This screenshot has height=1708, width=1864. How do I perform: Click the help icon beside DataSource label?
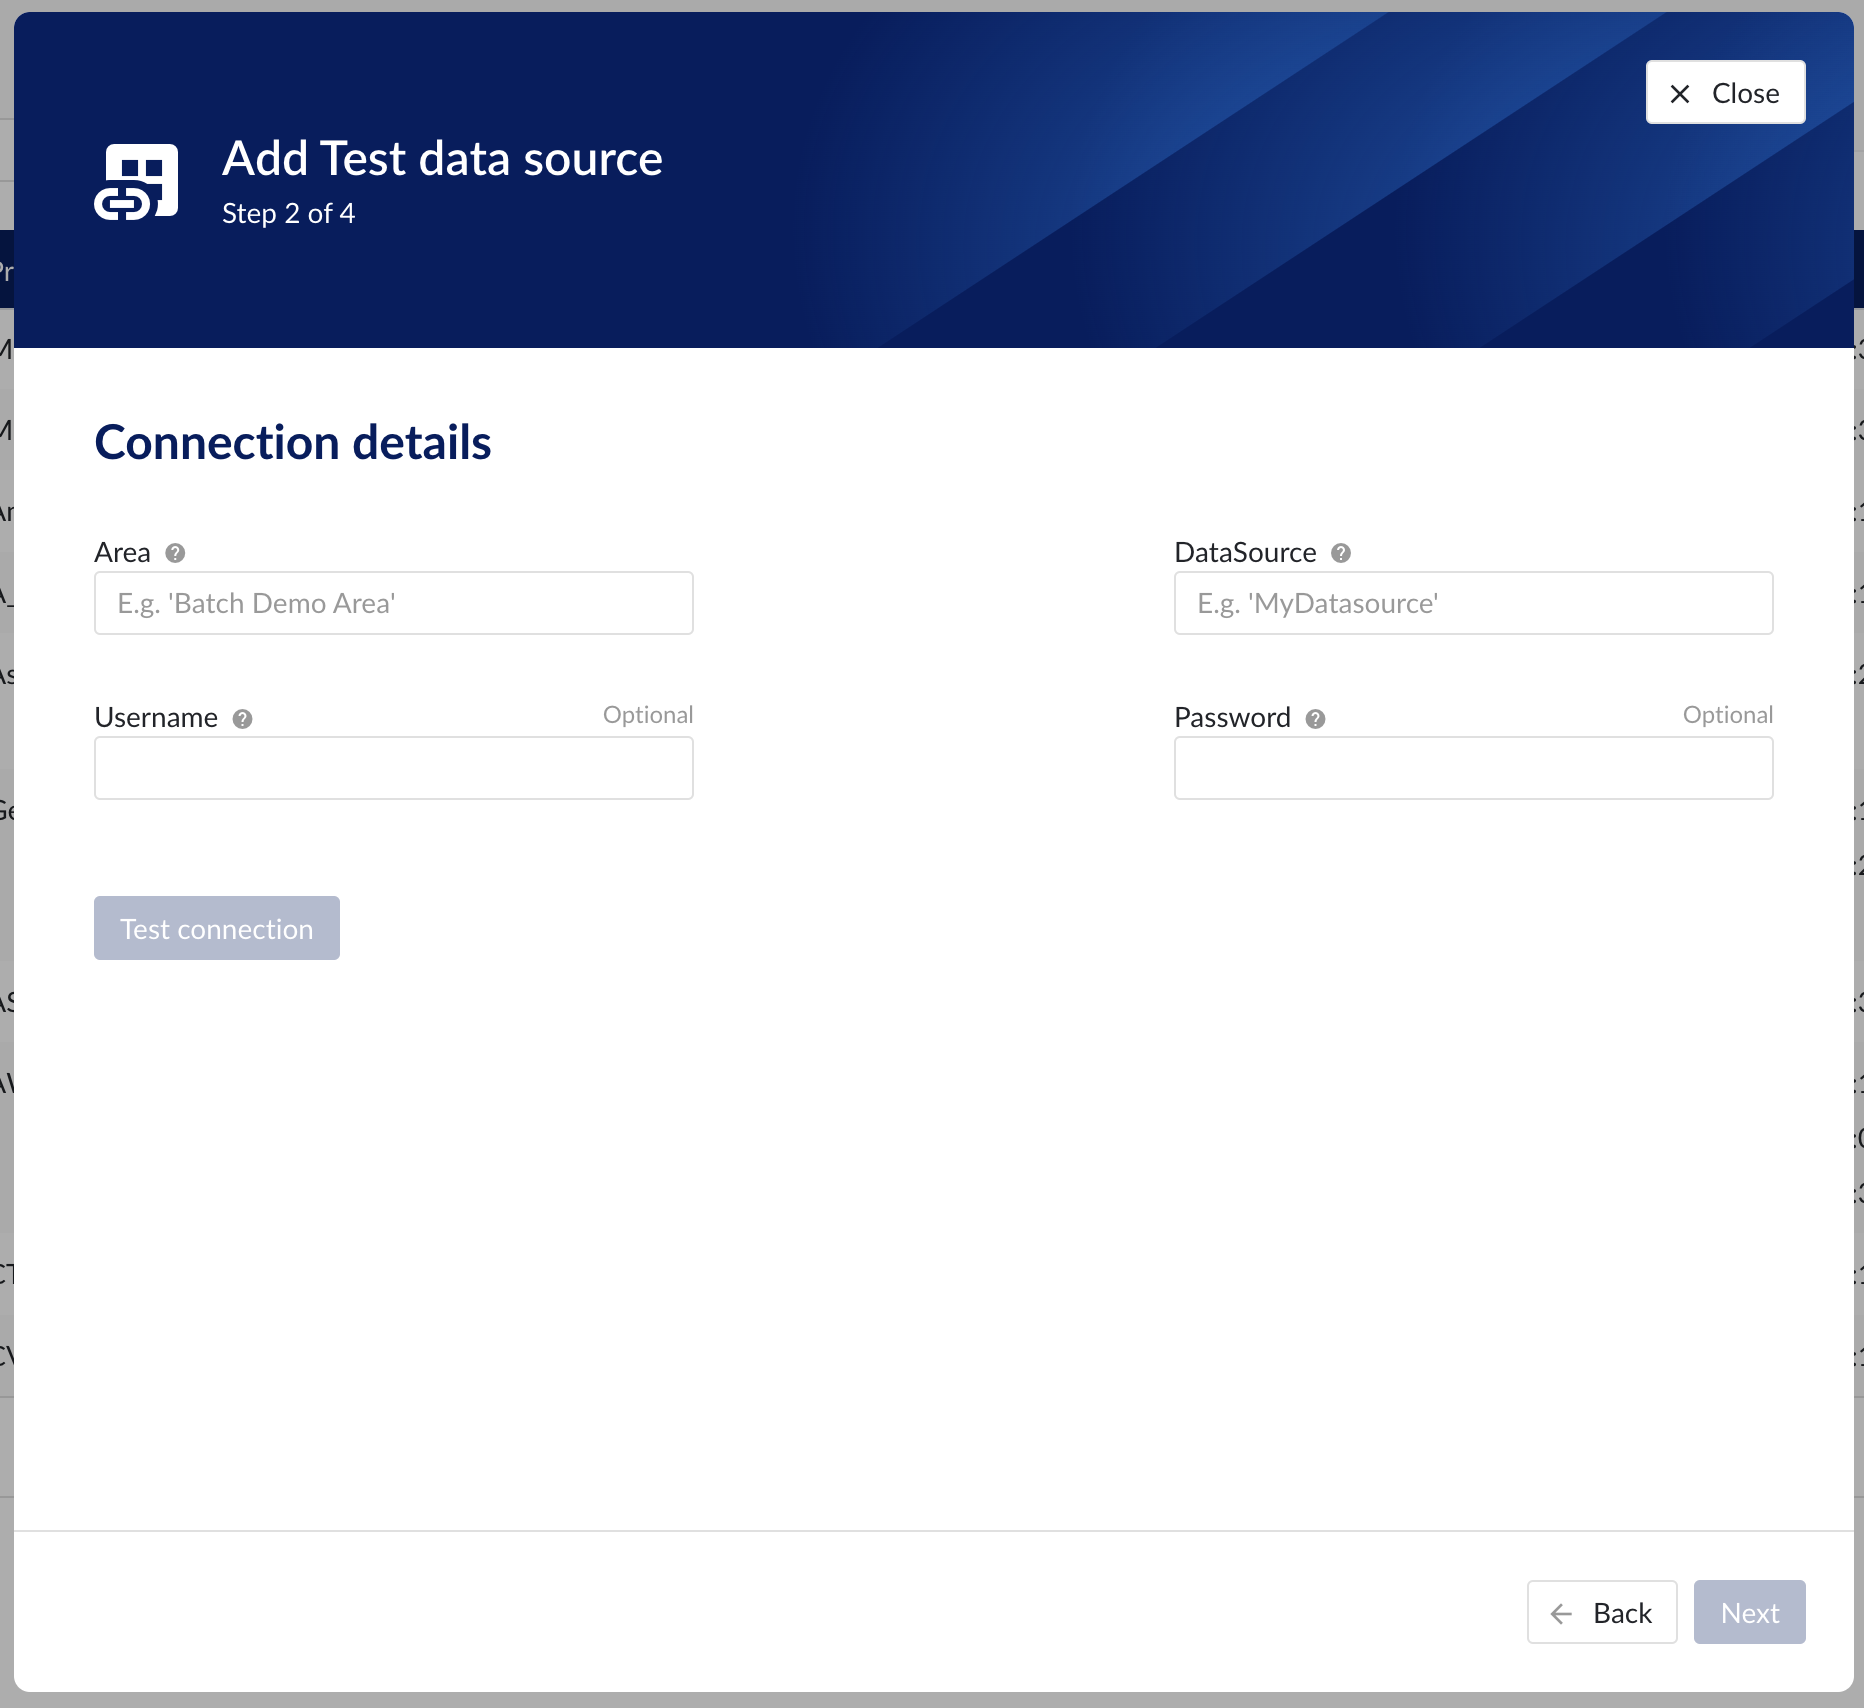click(x=1342, y=552)
